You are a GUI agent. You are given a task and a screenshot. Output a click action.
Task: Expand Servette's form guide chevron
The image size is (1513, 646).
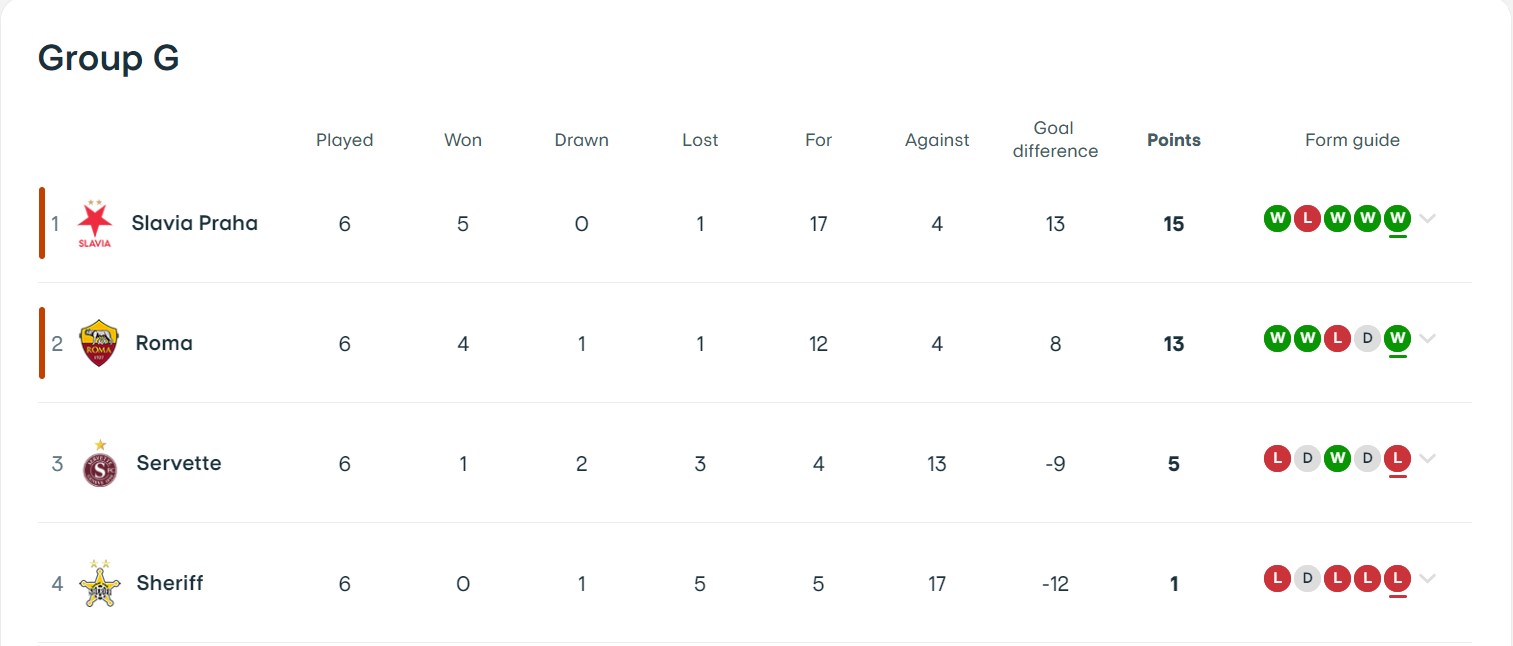point(1428,458)
